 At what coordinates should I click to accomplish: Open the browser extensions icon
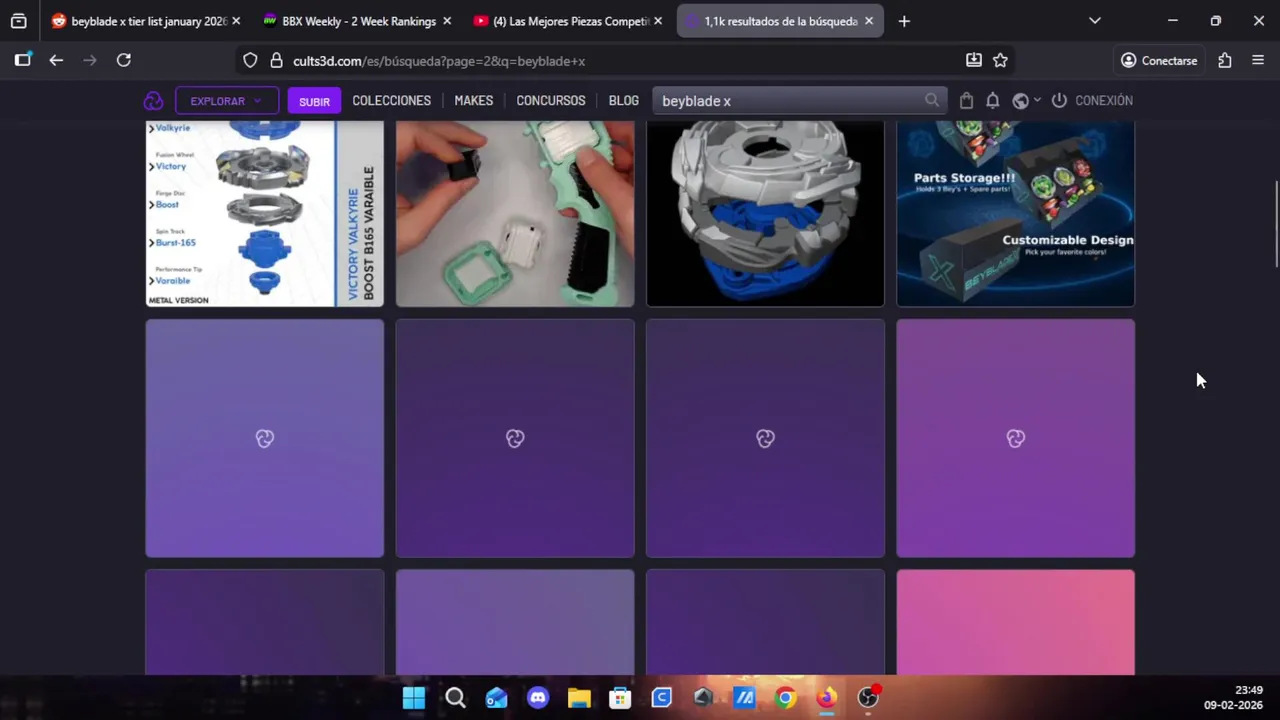pyautogui.click(x=1225, y=61)
